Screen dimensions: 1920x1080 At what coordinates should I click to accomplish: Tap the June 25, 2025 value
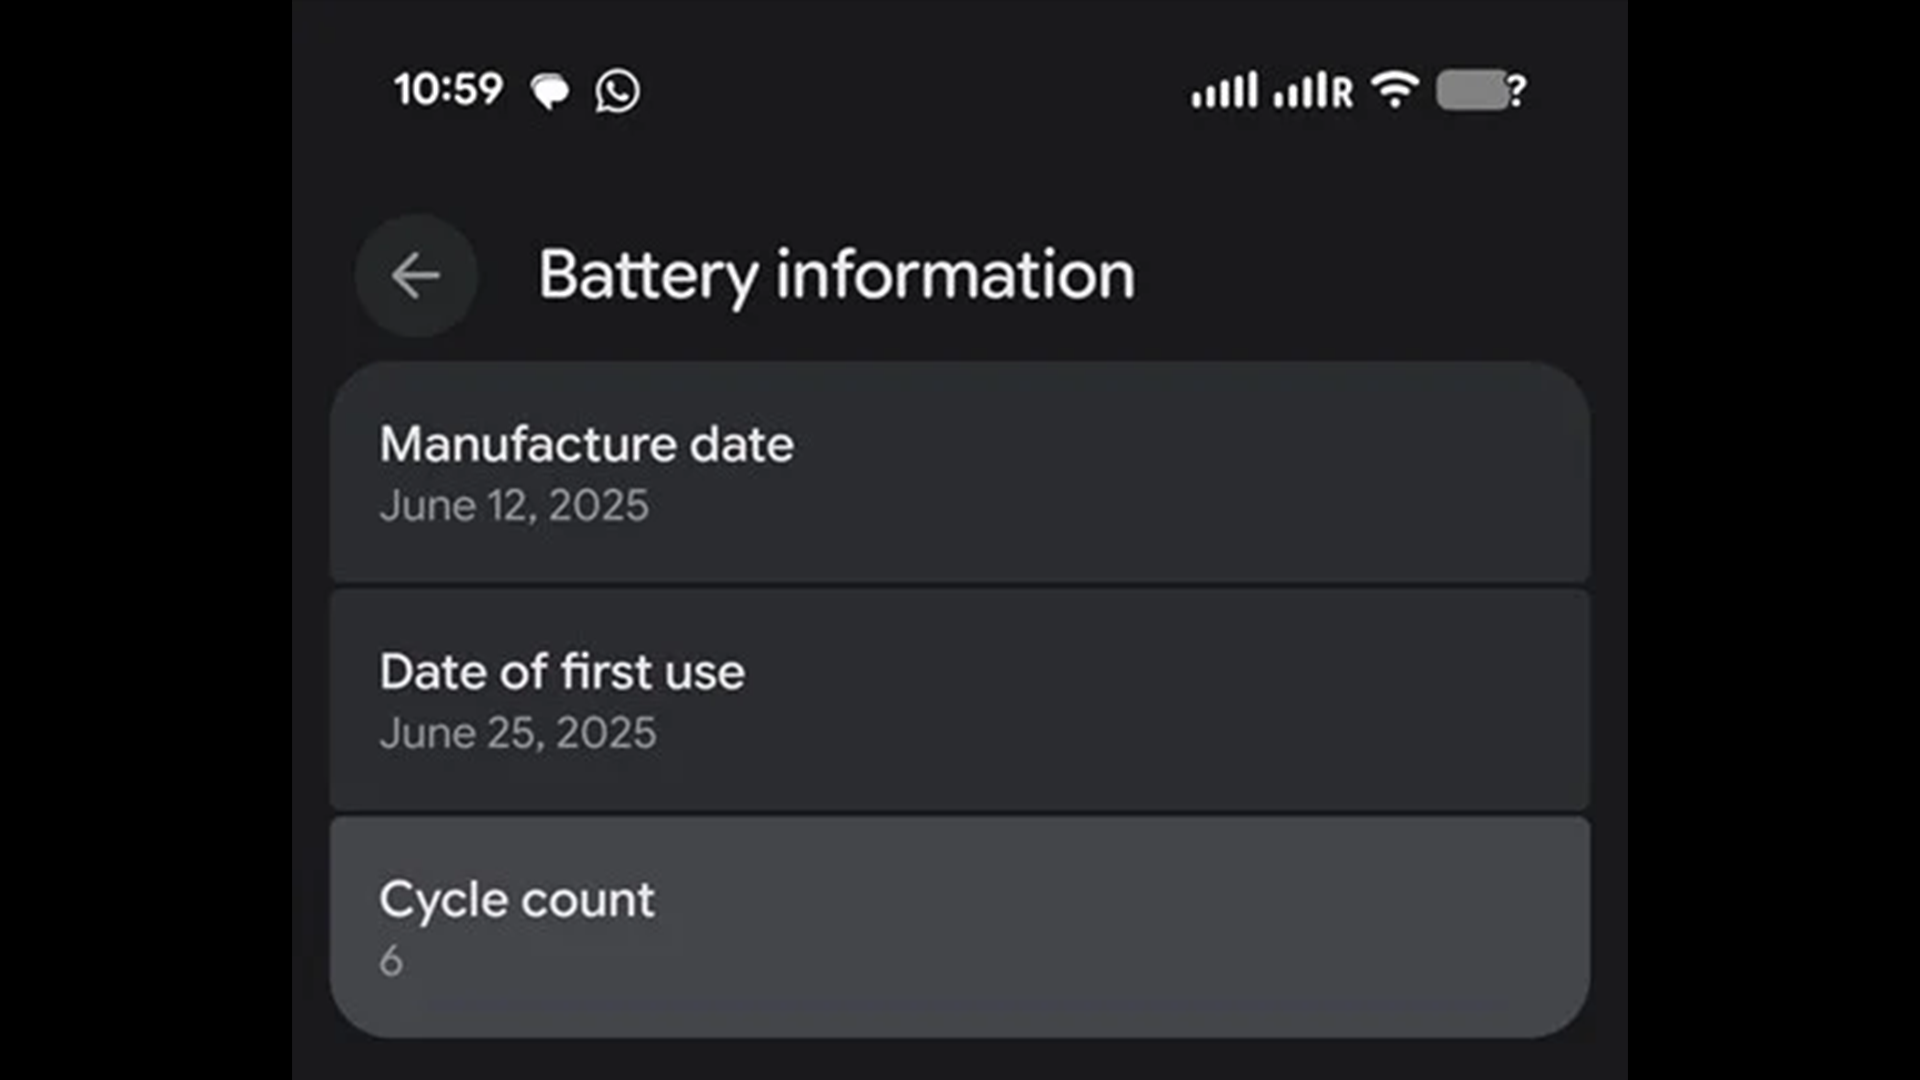(518, 733)
